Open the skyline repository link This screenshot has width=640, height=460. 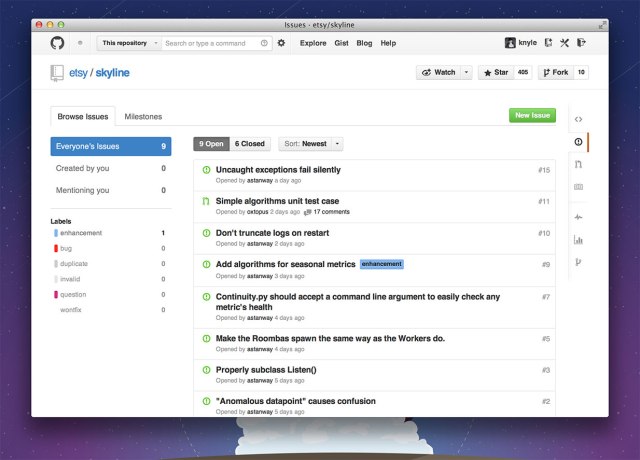pyautogui.click(x=113, y=73)
